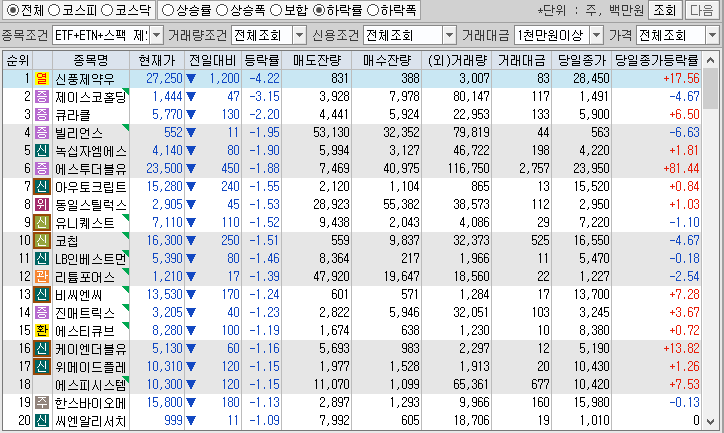Click 에스투더블유 closing change +81.44

[x=681, y=168]
